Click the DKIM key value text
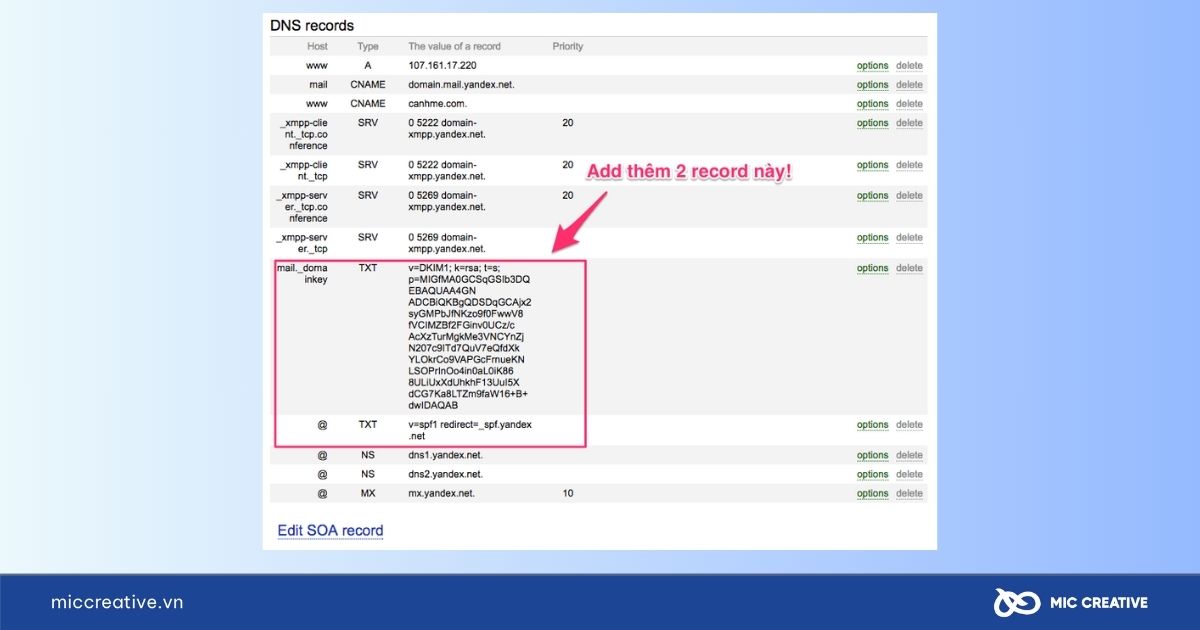 tap(470, 337)
